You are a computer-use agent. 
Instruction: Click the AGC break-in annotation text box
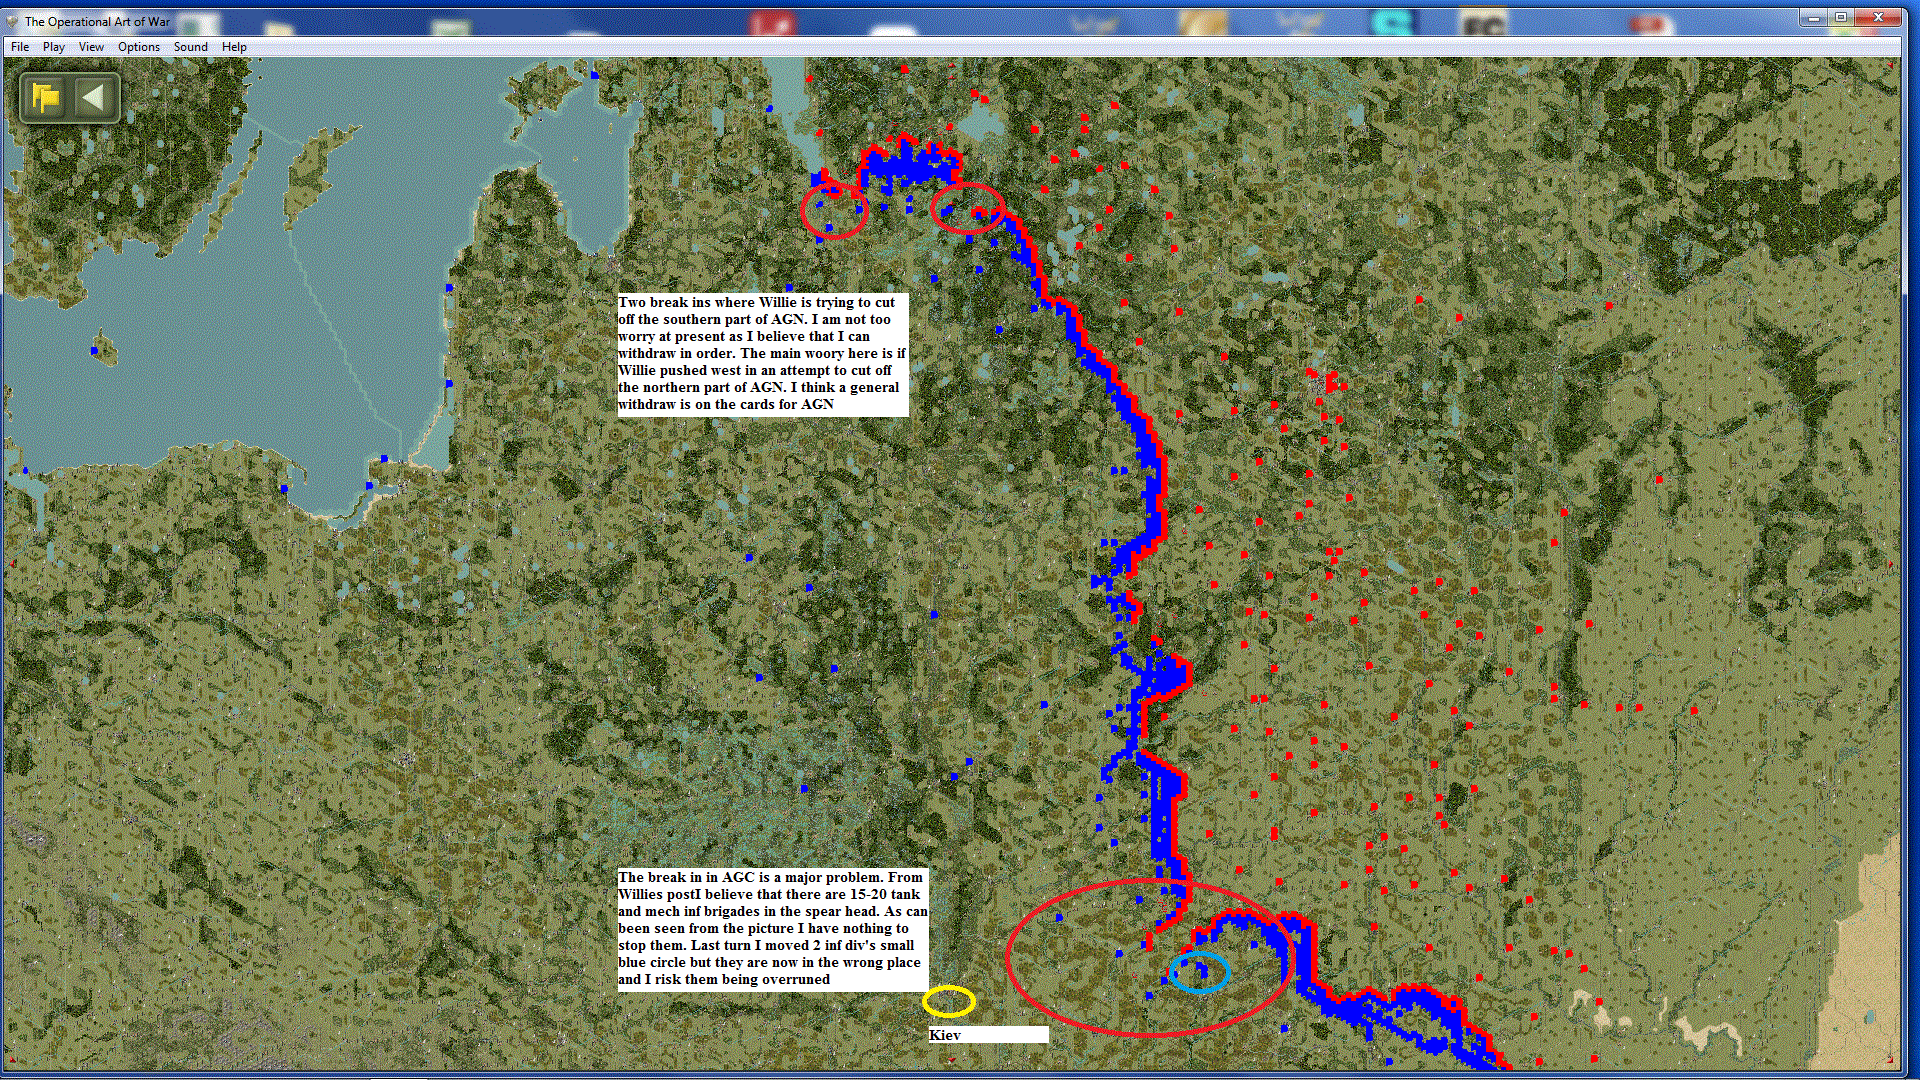click(772, 929)
